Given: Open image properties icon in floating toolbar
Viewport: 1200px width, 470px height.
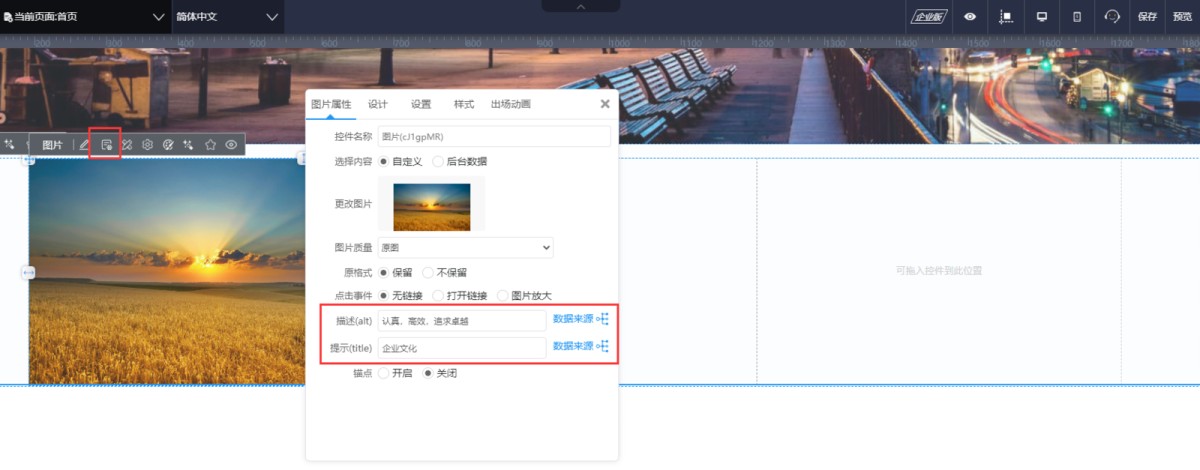Looking at the screenshot, I should tap(106, 145).
